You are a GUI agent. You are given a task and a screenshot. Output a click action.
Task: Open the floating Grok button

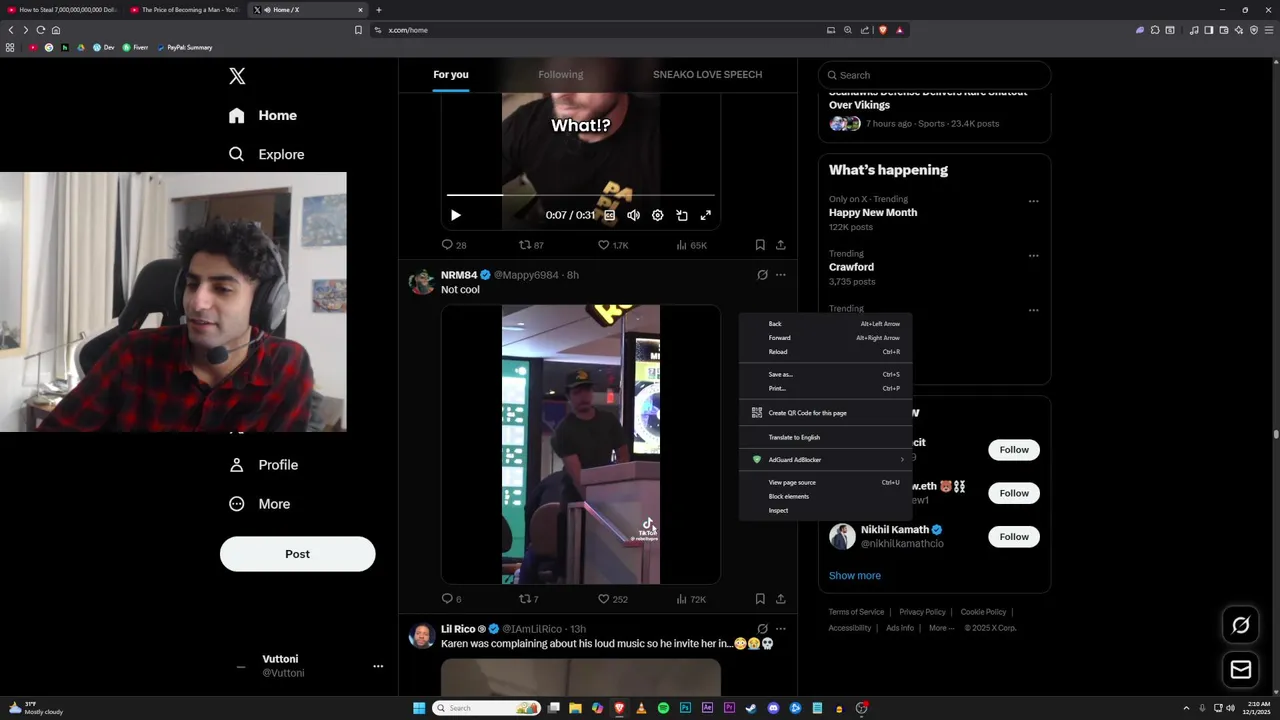(x=1241, y=625)
